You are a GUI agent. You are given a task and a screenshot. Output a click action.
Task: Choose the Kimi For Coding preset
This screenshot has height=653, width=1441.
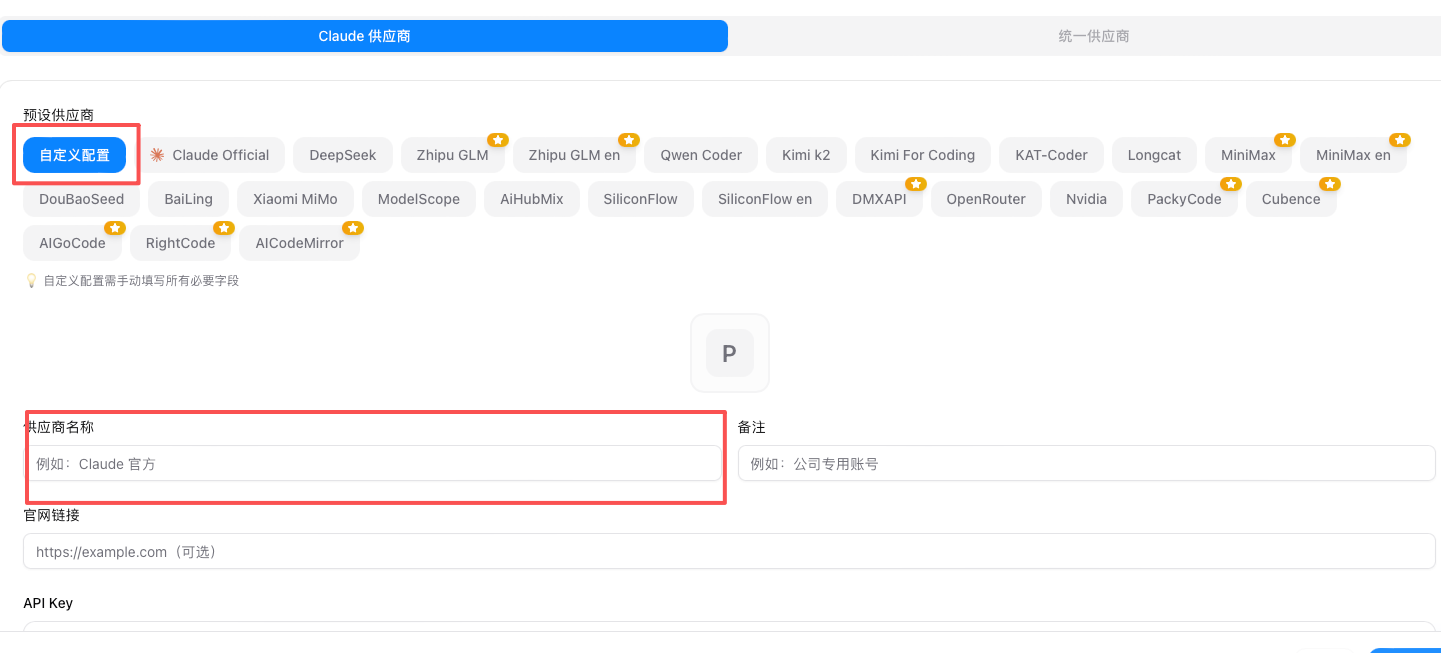[923, 155]
